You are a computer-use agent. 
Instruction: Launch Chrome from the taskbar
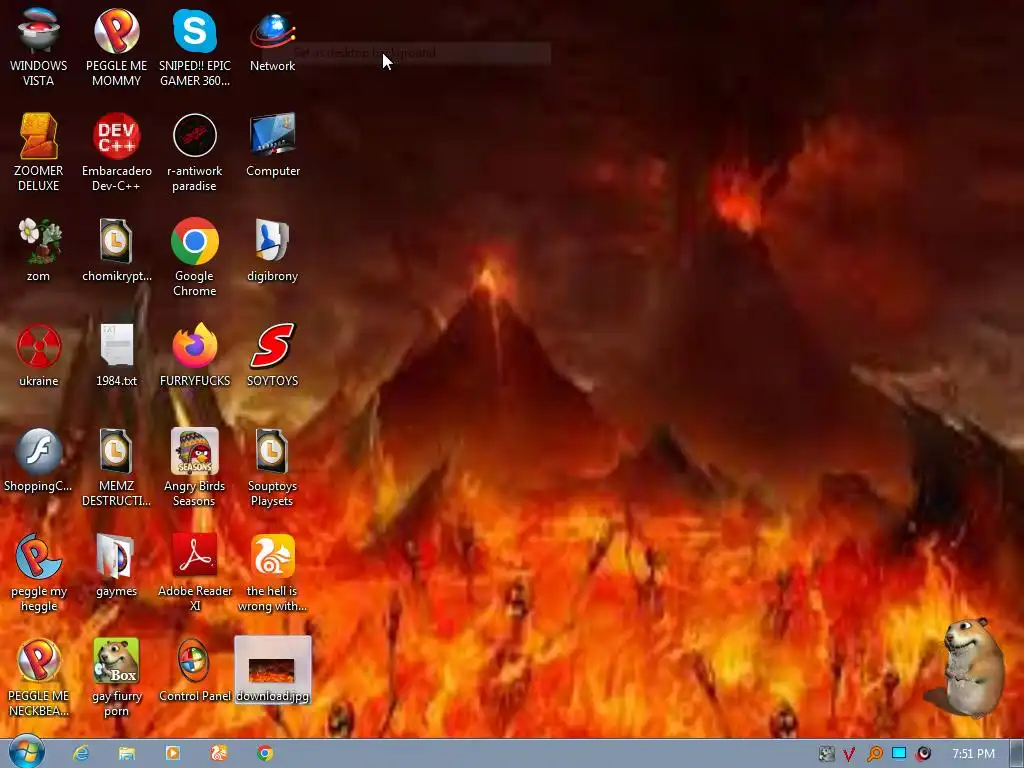click(x=264, y=754)
